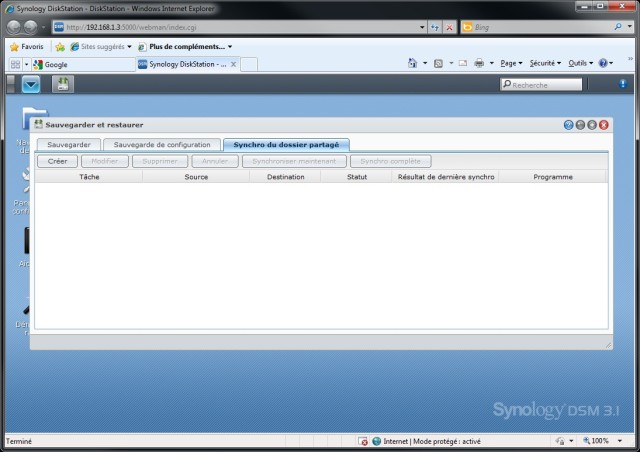Image resolution: width=640 pixels, height=452 pixels.
Task: Click the browser Forward arrow button
Action: pos(31,27)
